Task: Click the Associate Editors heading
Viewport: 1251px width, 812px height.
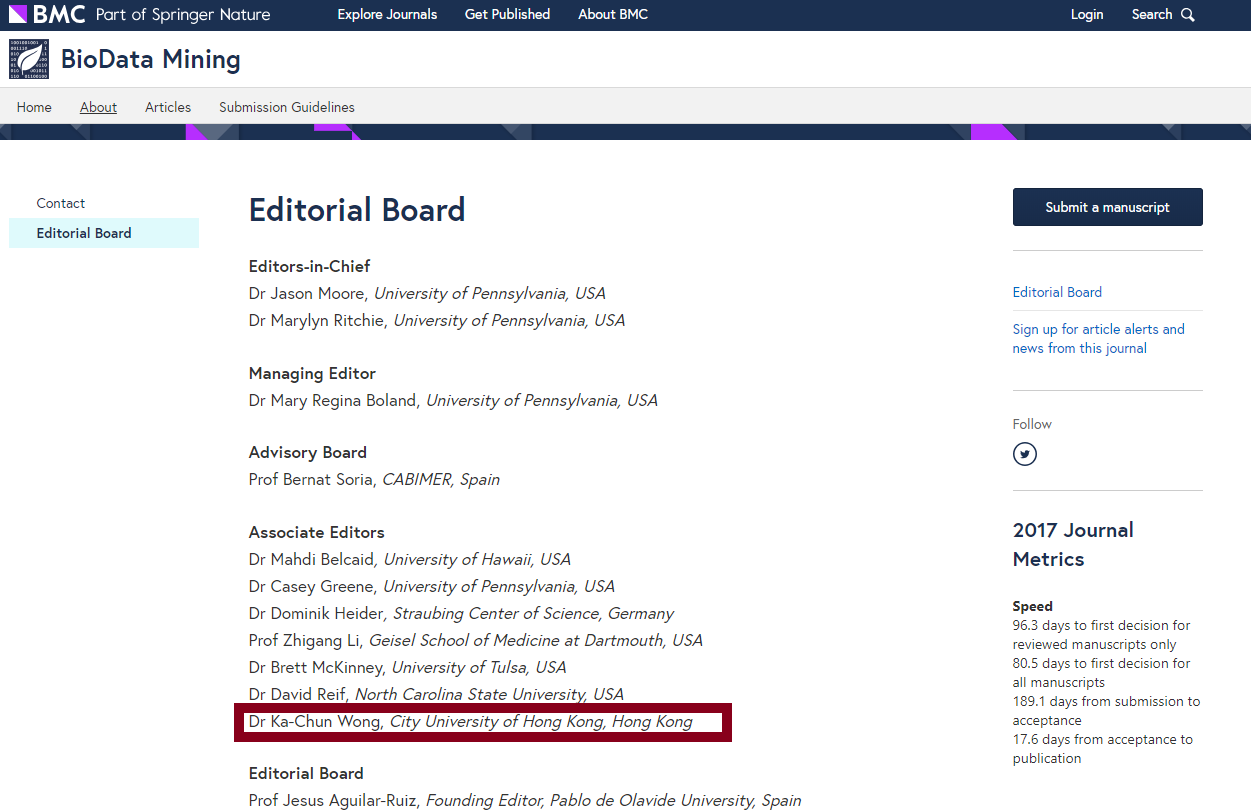Action: tap(317, 532)
